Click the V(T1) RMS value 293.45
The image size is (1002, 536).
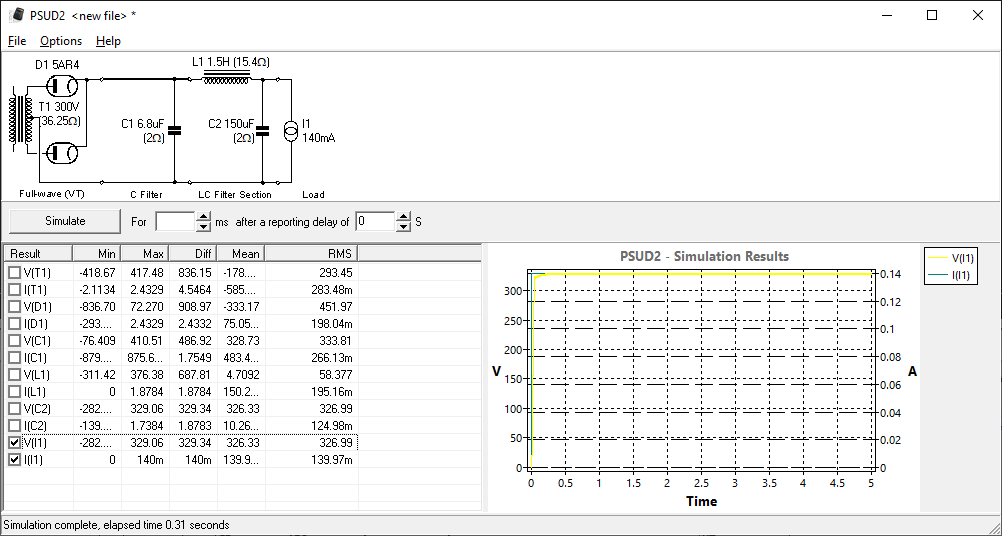[x=335, y=273]
